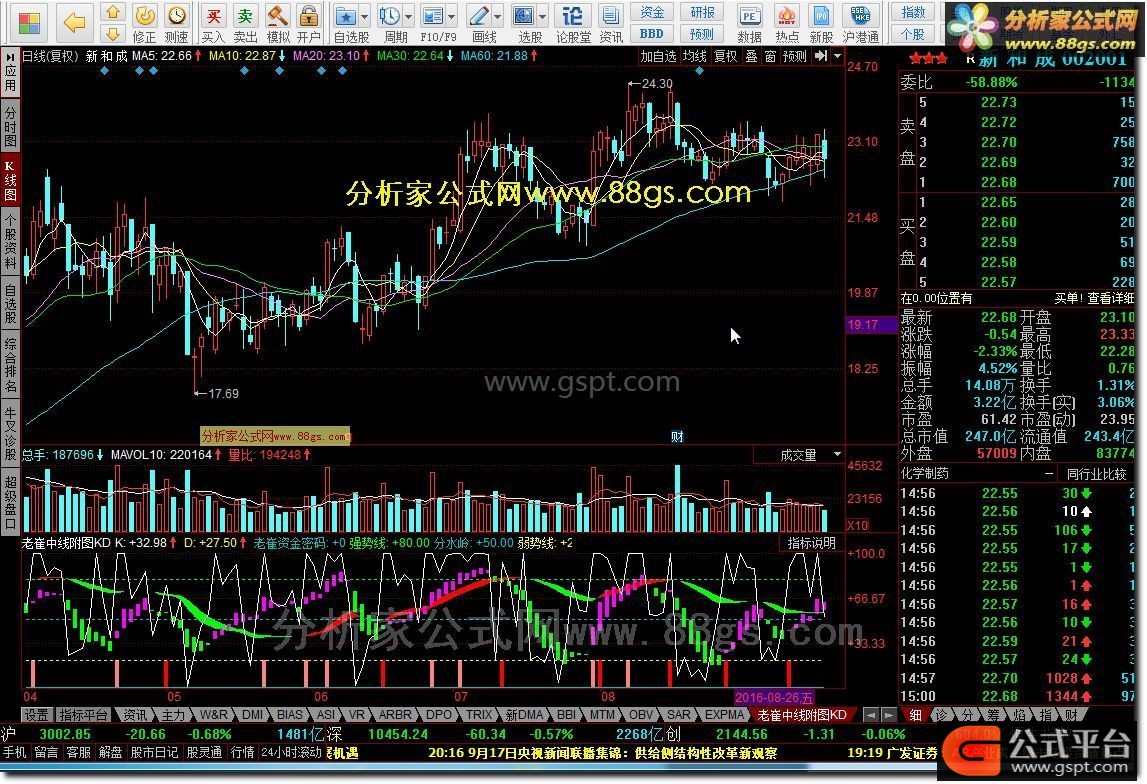Screen dimensions: 1147x784
Task: Expand the 自选股 dropdown arrow
Action: tap(364, 16)
